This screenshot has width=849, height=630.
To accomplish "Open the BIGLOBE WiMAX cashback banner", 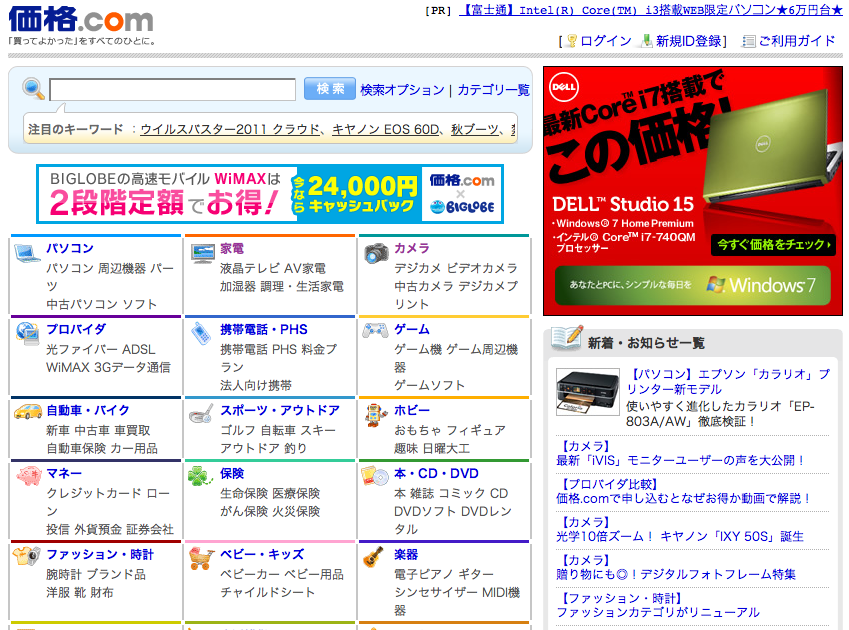I will [270, 194].
